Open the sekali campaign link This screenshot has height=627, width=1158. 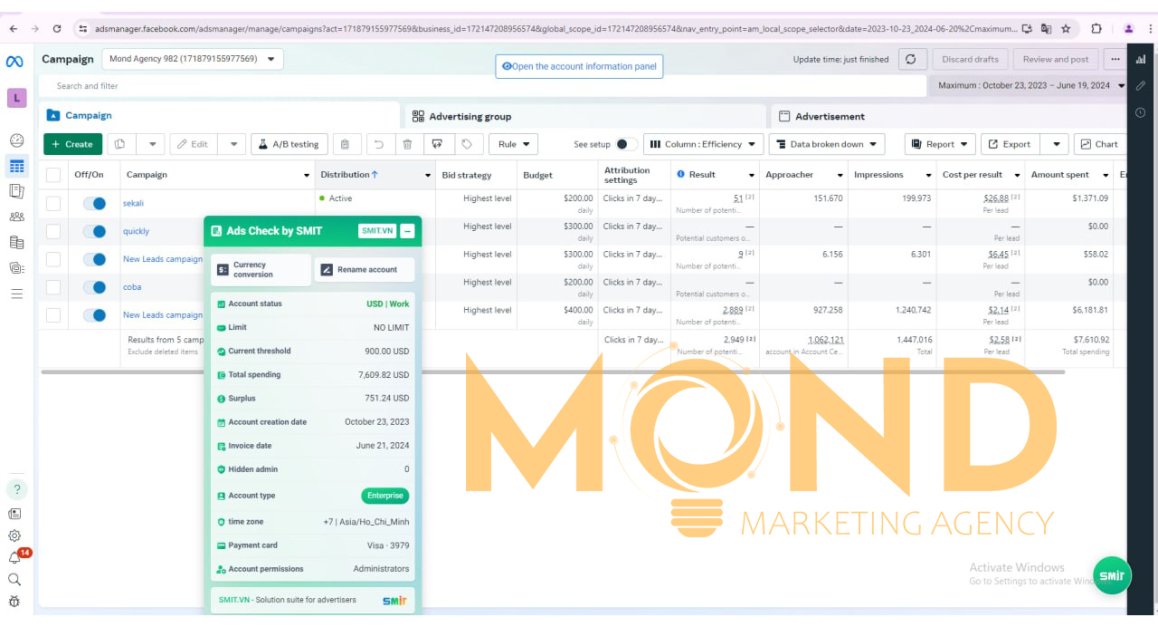(133, 203)
